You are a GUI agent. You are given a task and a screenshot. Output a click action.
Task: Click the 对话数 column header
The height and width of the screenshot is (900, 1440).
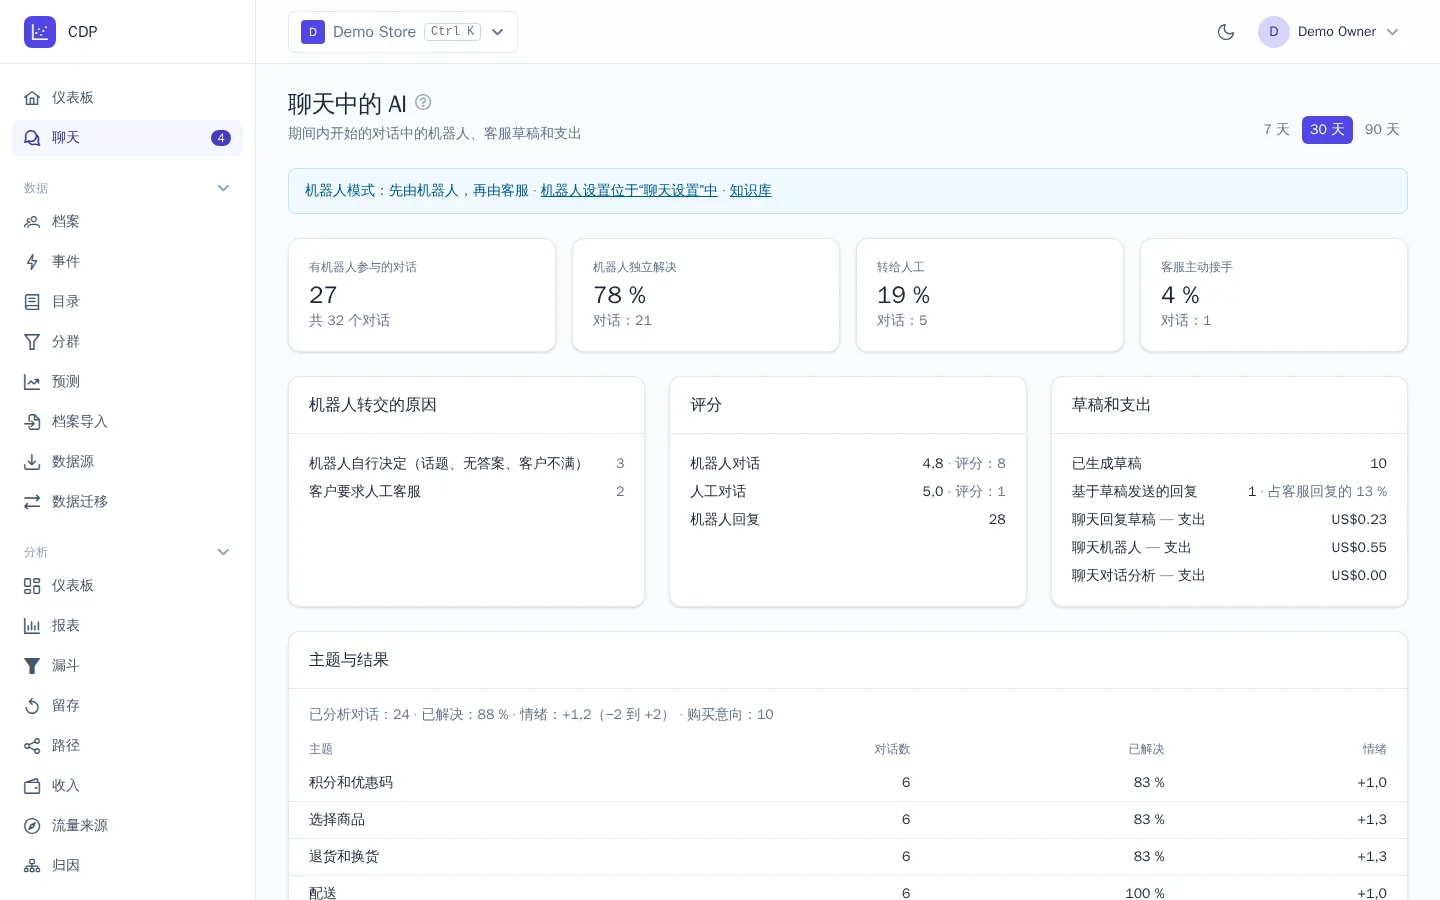(892, 749)
